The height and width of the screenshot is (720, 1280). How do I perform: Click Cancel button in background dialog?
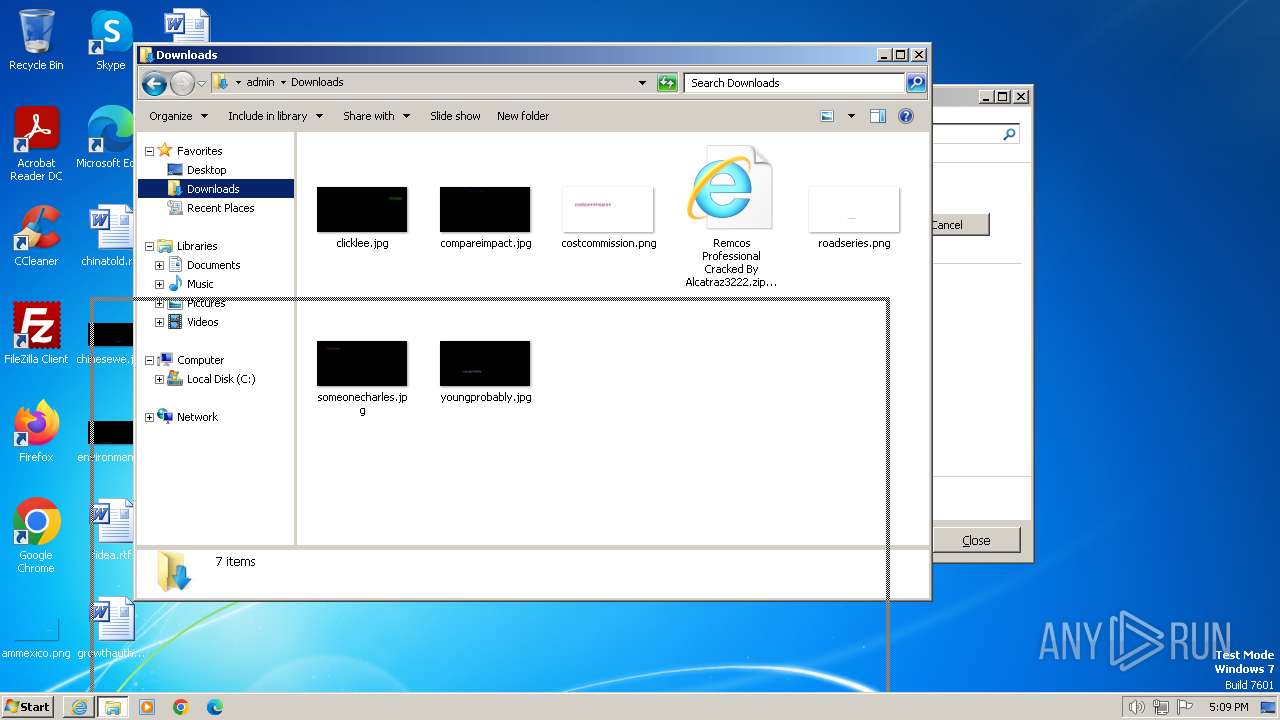tap(960, 225)
